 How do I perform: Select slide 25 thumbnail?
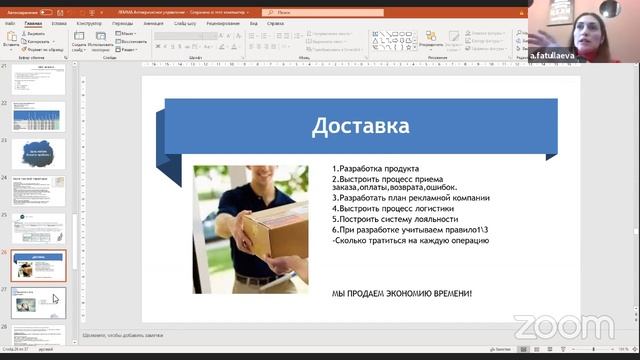point(38,229)
